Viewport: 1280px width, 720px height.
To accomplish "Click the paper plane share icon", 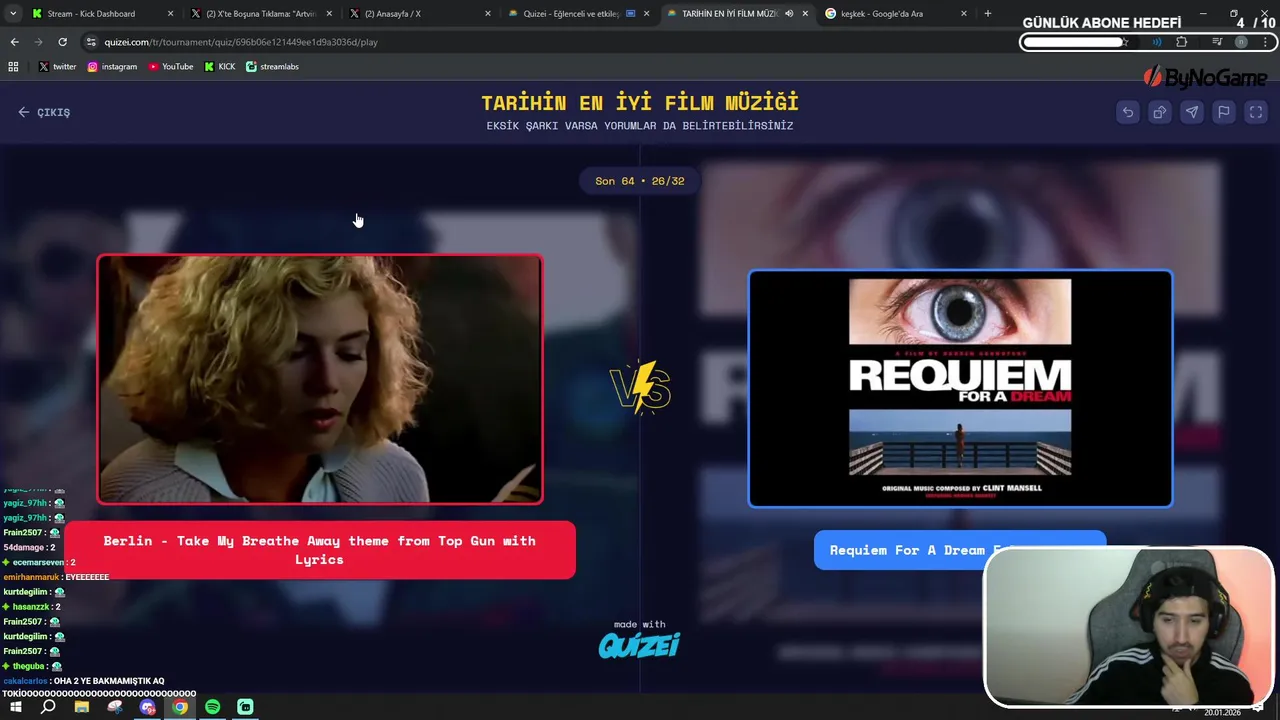I will click(1192, 112).
